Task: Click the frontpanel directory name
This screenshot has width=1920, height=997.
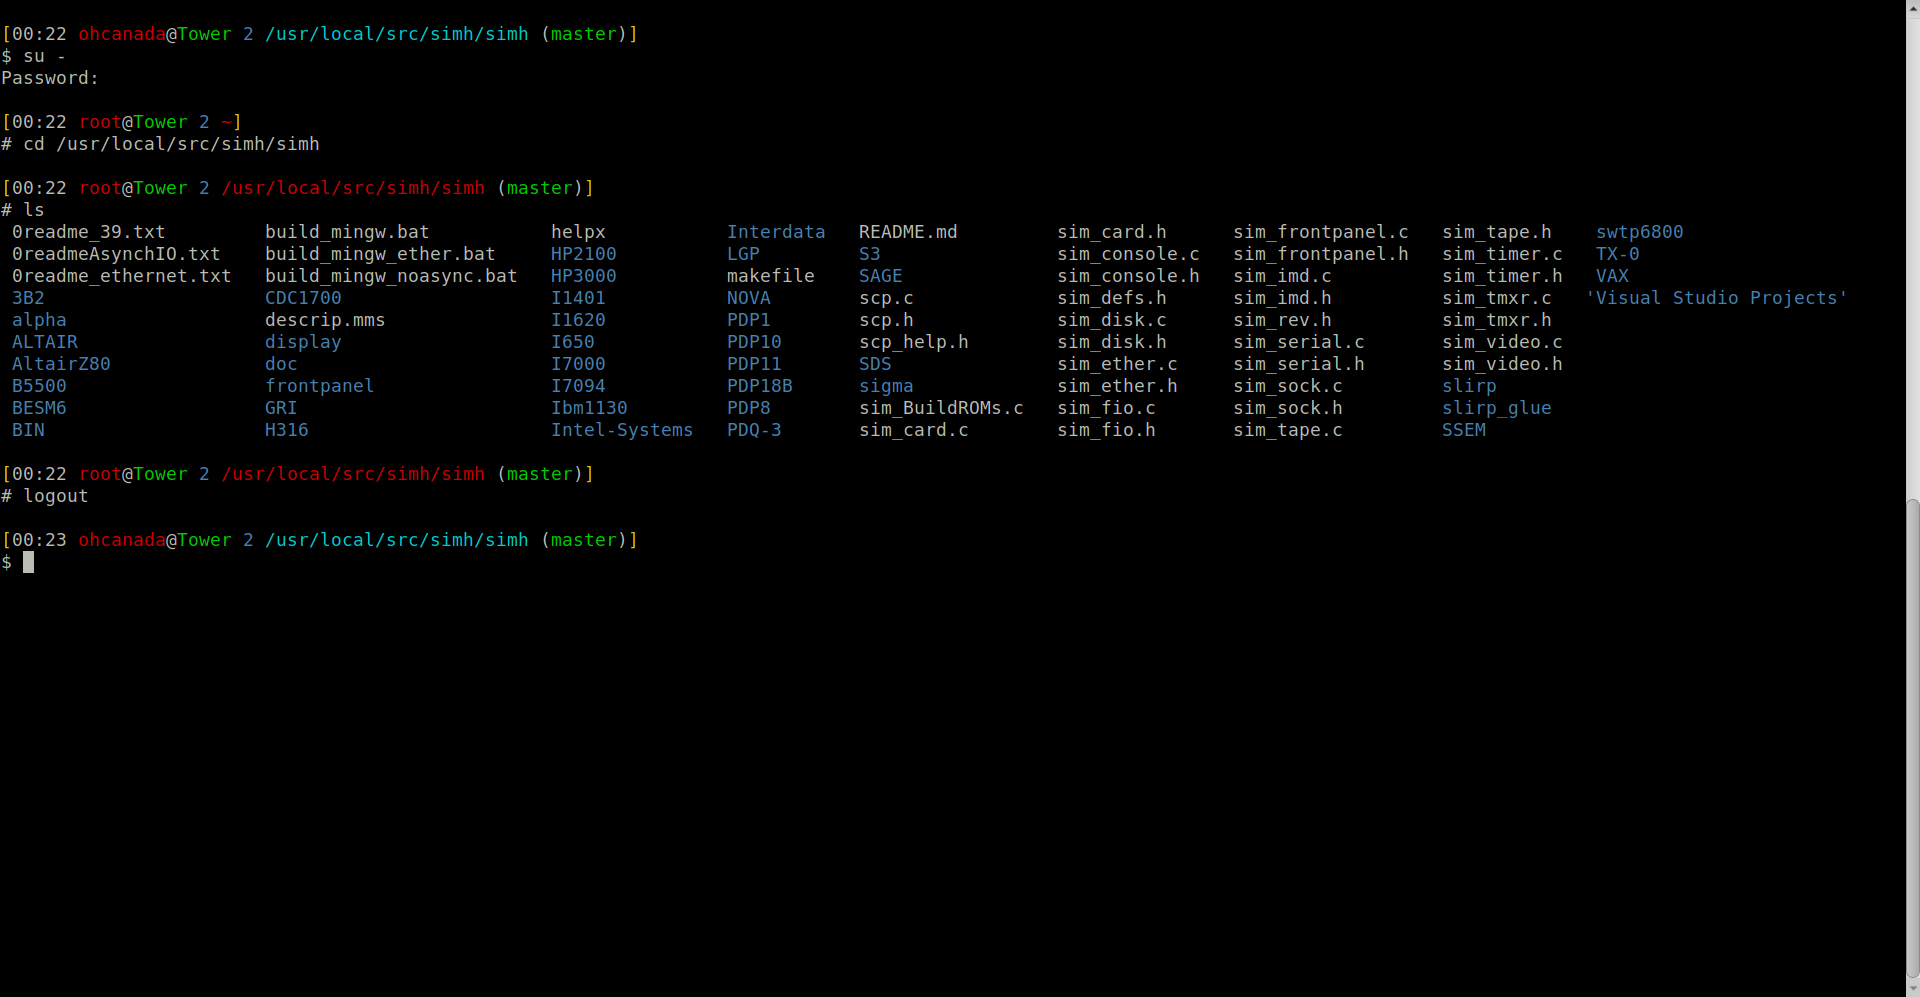Action: coord(320,386)
